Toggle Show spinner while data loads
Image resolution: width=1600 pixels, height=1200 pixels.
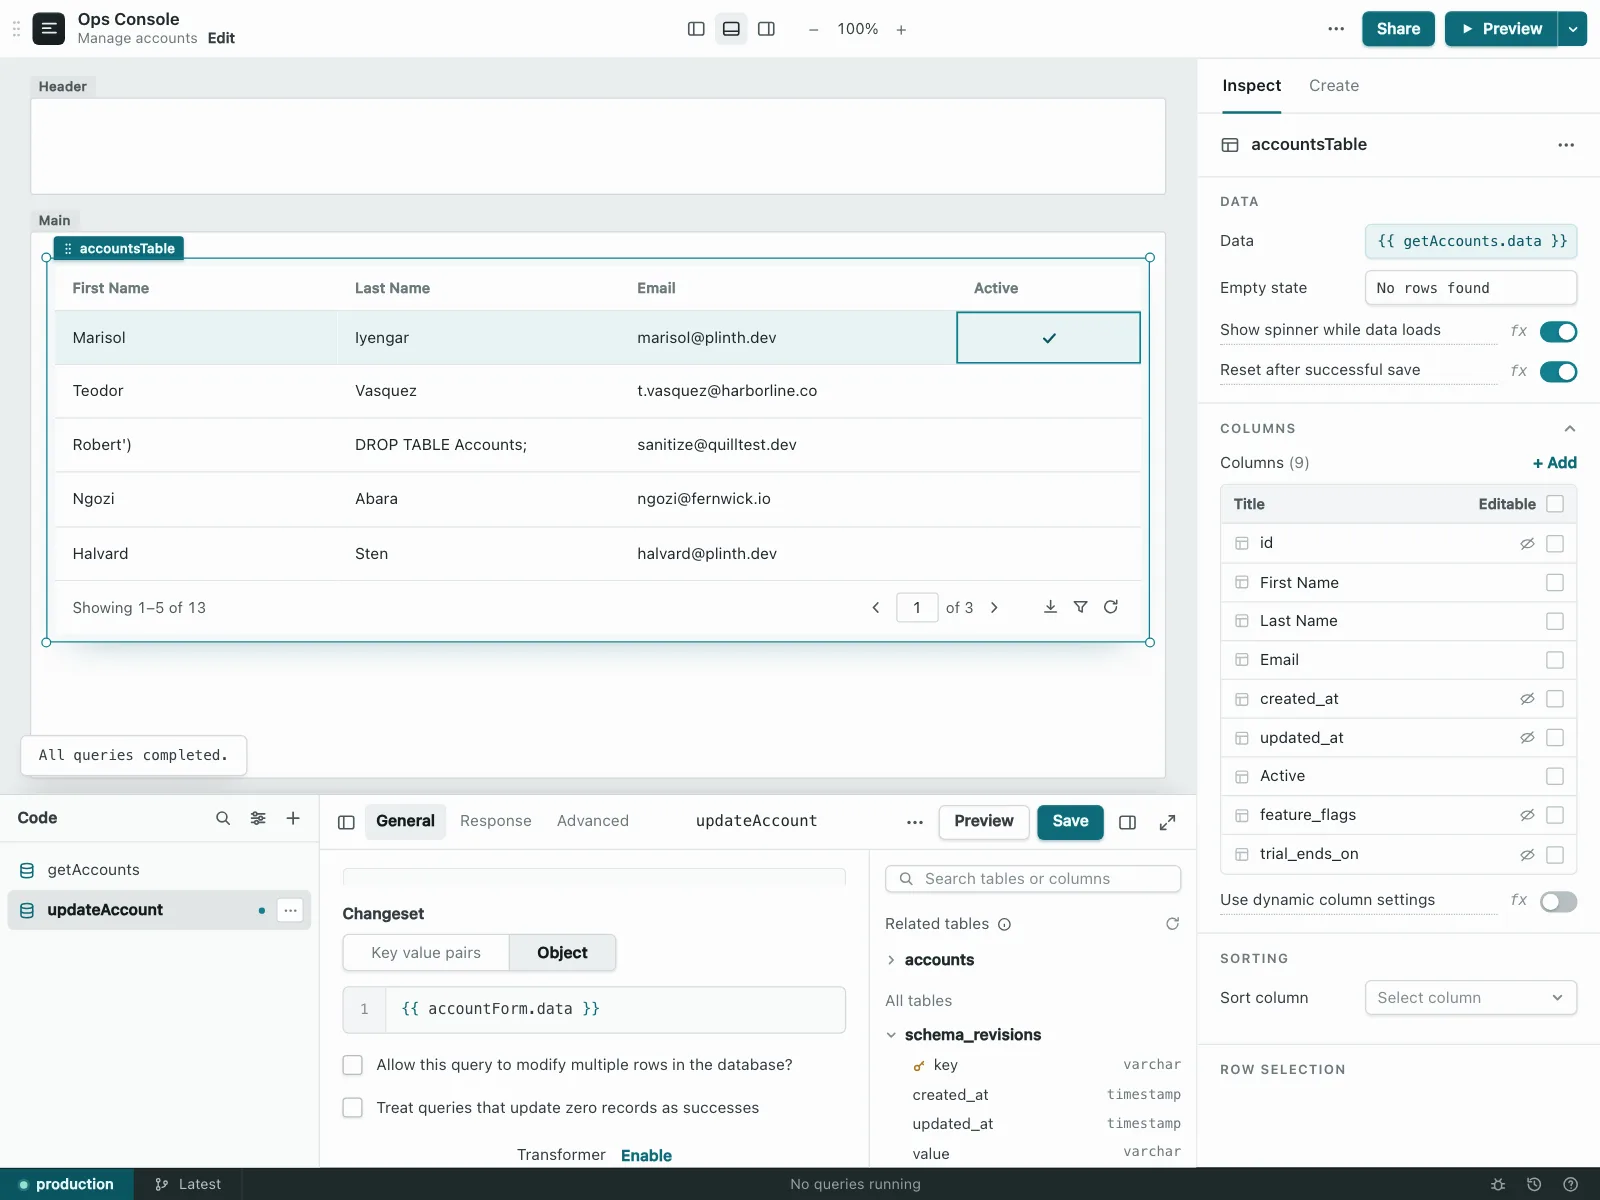(1558, 331)
